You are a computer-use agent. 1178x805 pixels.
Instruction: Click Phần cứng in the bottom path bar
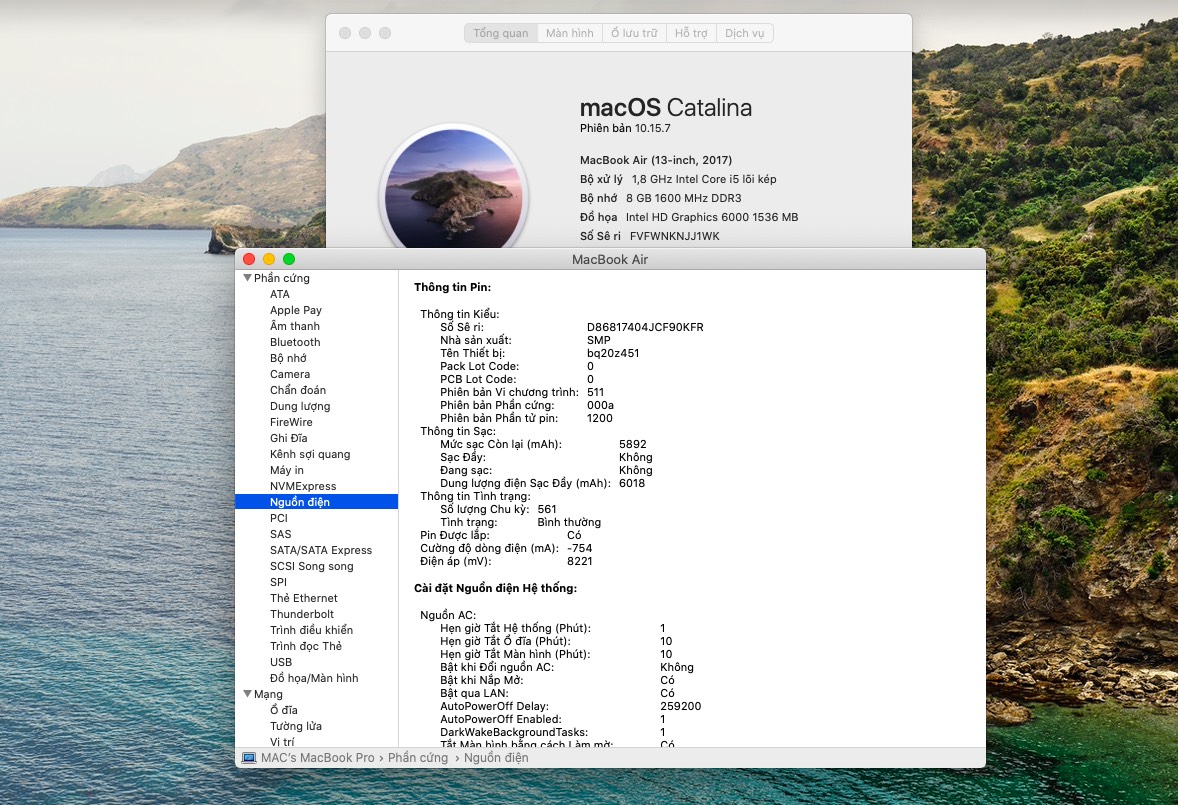[418, 758]
